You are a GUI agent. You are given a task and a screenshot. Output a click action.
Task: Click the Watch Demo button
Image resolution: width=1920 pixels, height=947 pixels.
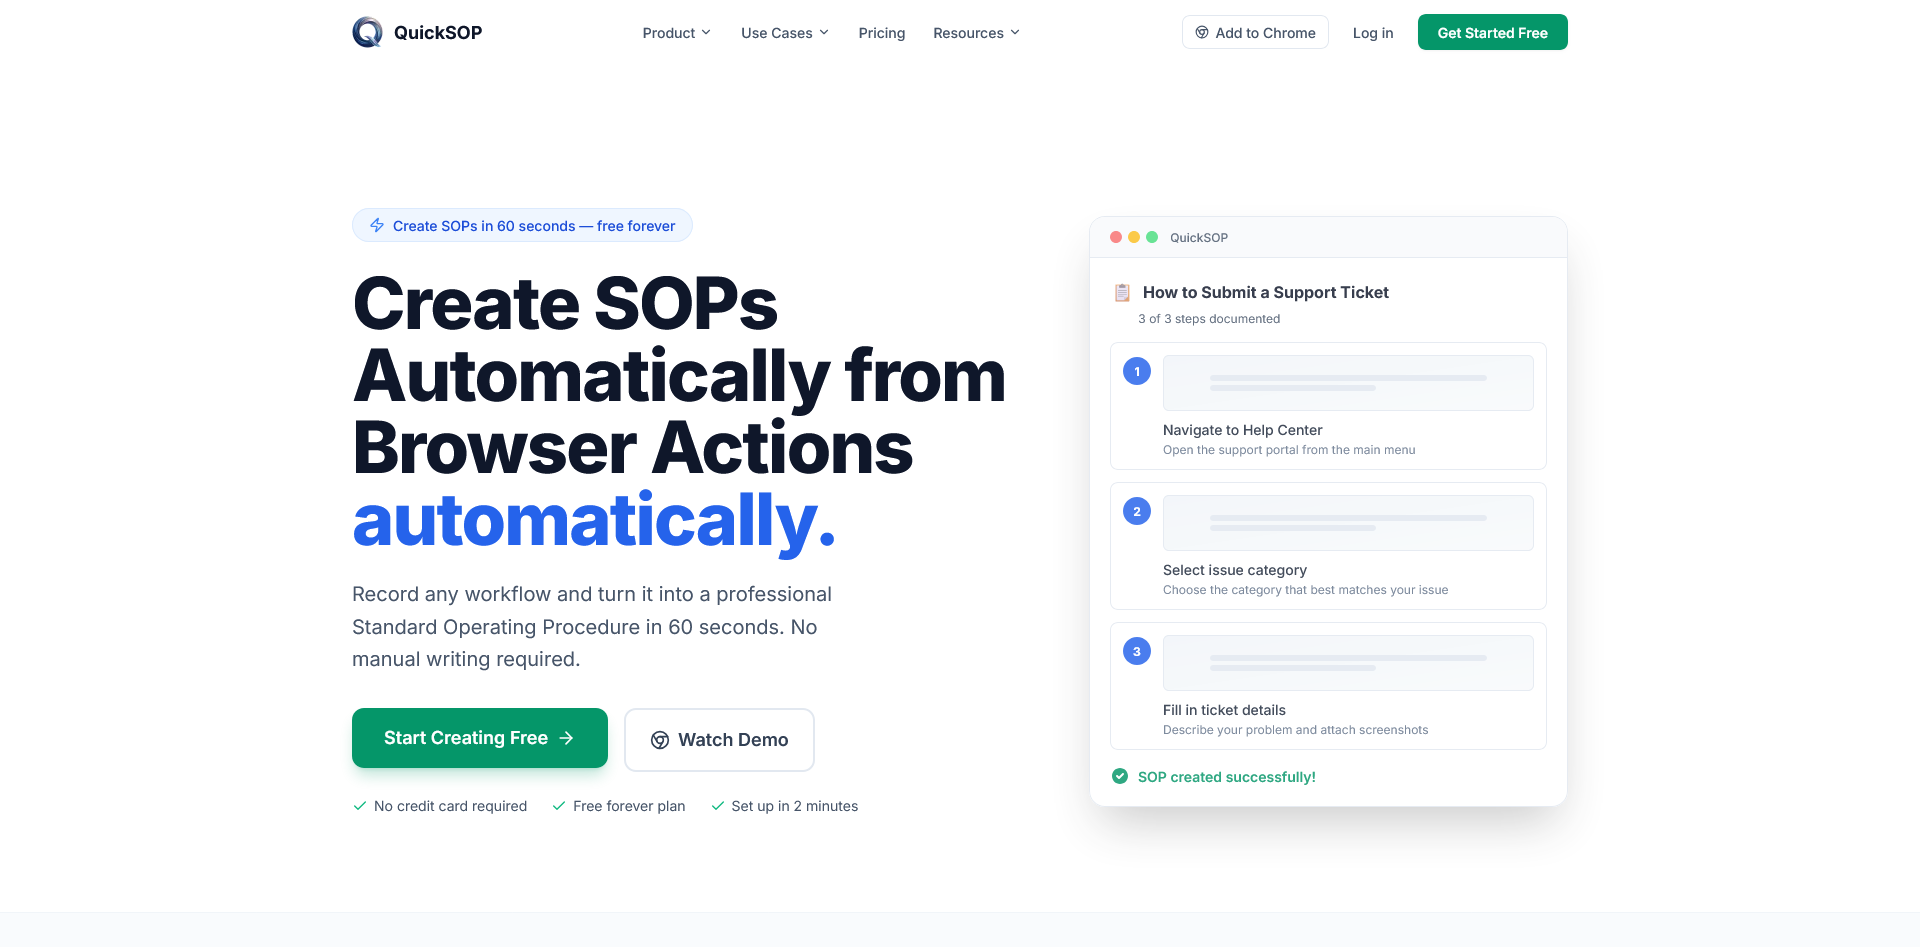pyautogui.click(x=719, y=740)
